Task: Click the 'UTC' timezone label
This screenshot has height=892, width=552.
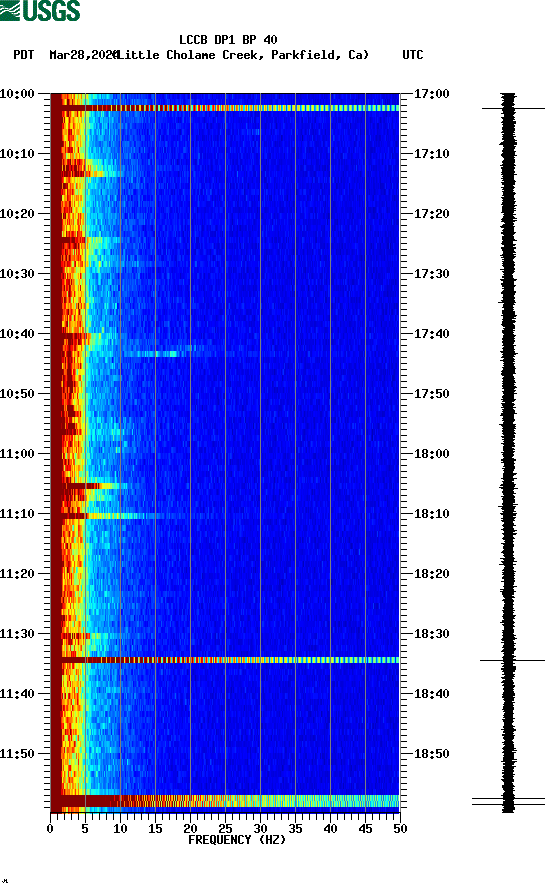Action: pos(413,55)
